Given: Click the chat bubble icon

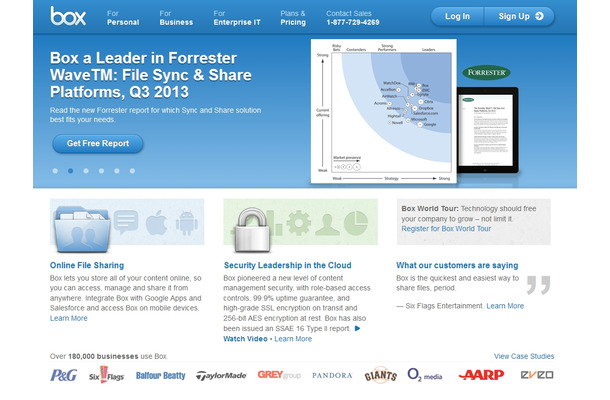Looking at the screenshot, I should [126, 222].
